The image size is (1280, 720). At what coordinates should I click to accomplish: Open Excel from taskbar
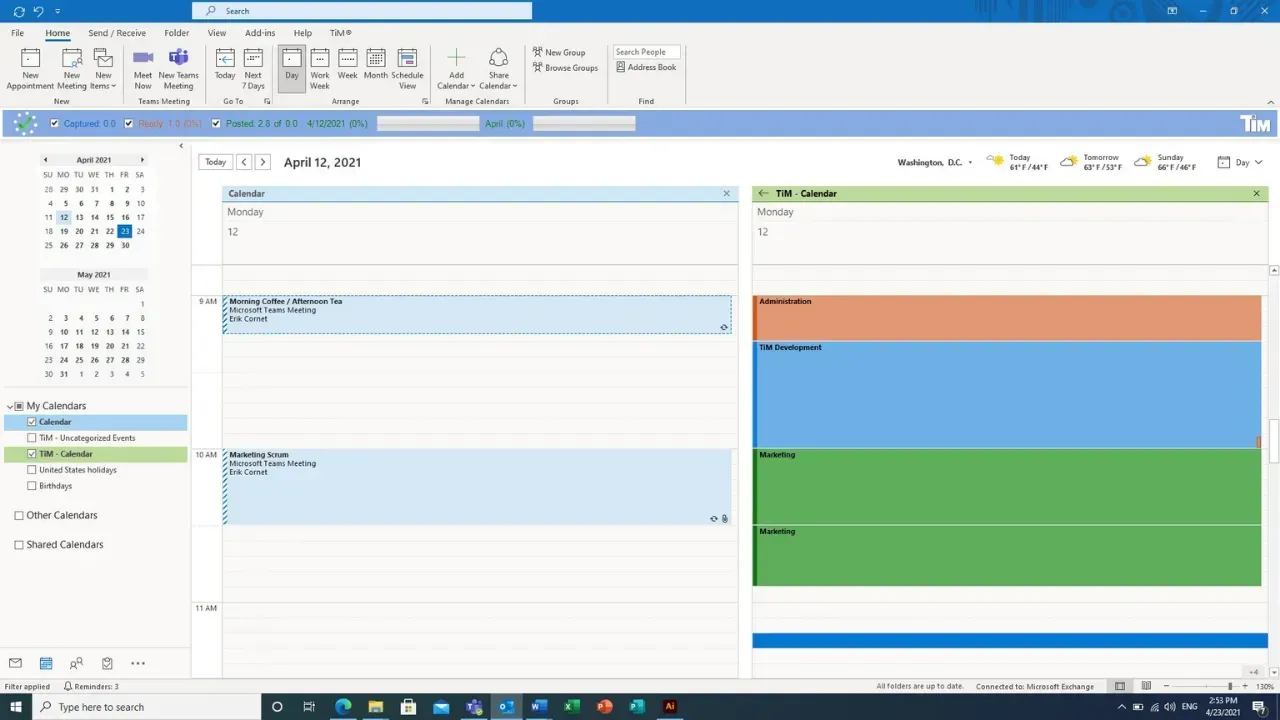click(x=571, y=707)
